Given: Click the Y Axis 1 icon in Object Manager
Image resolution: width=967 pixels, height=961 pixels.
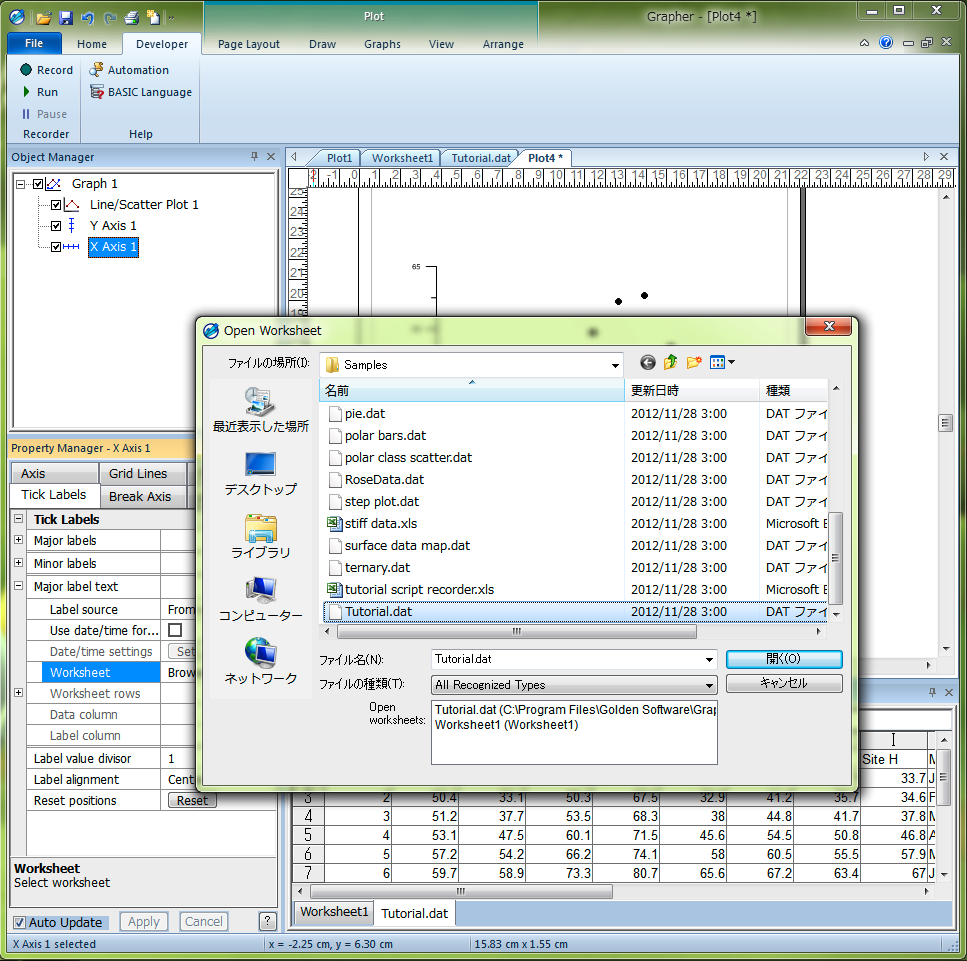Looking at the screenshot, I should (72, 226).
